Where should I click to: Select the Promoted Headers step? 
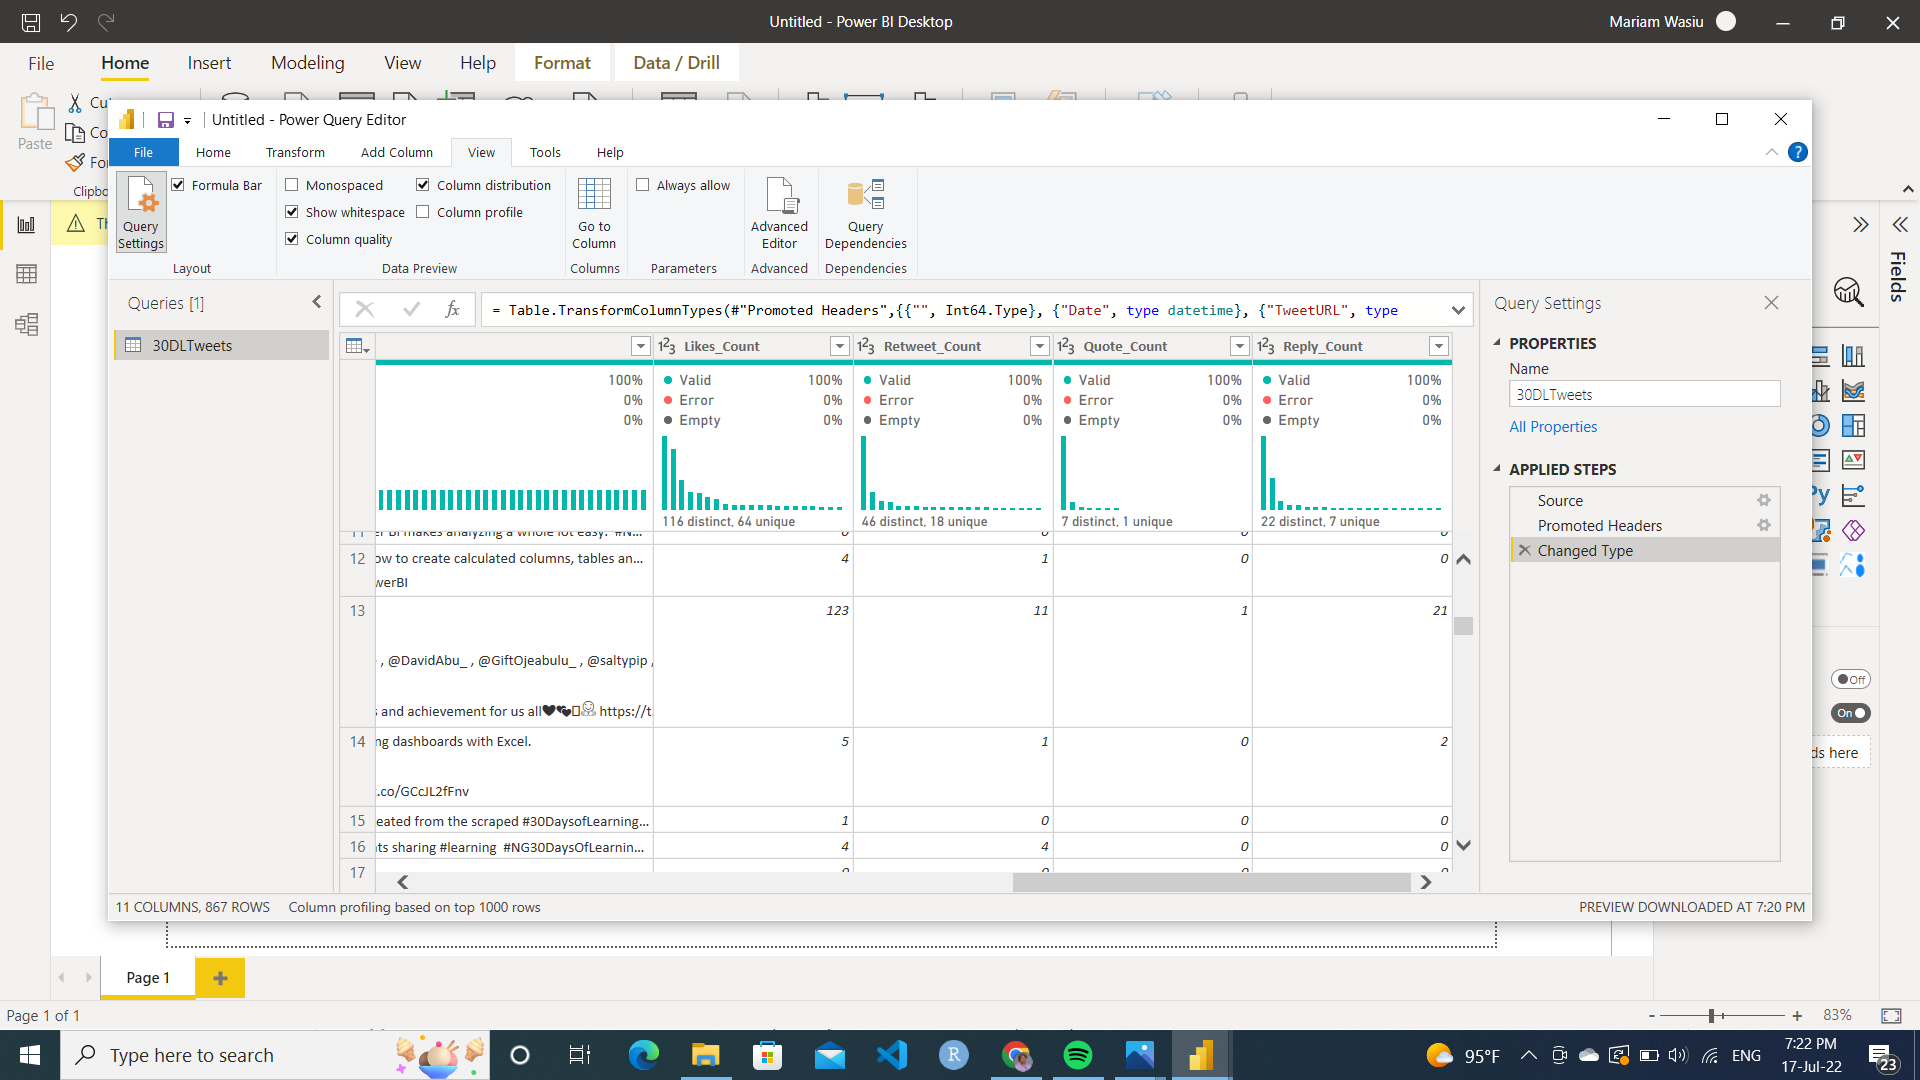point(1599,526)
